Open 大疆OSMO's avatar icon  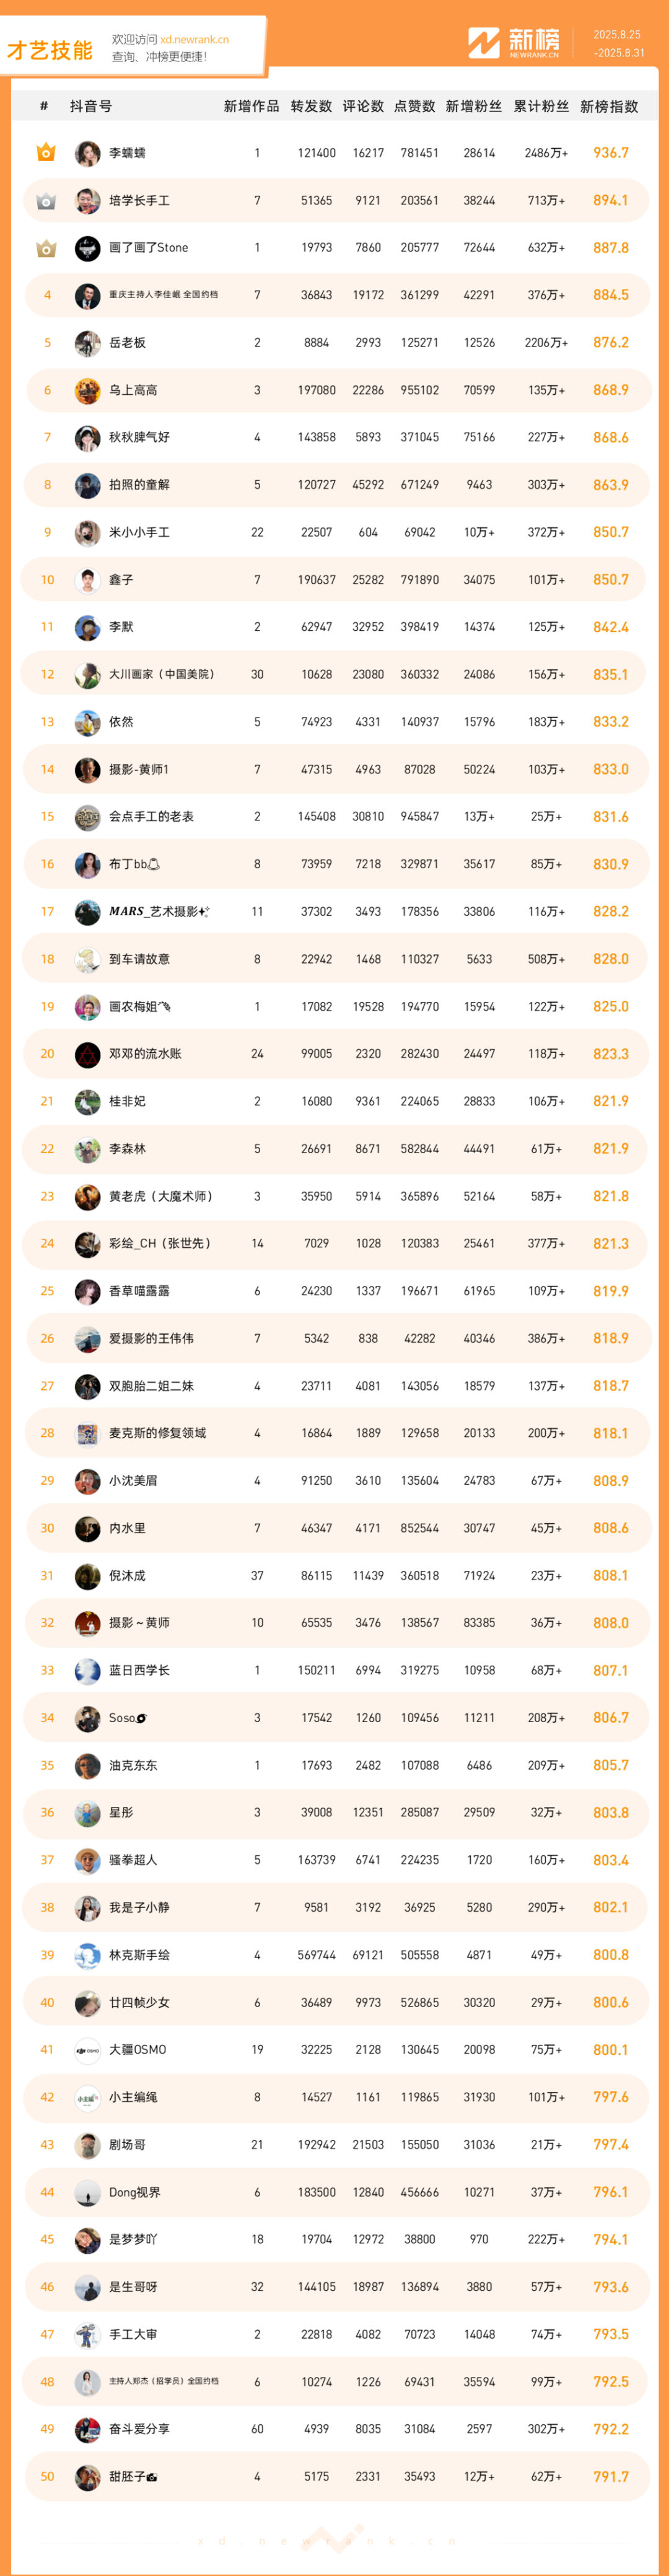point(87,2049)
